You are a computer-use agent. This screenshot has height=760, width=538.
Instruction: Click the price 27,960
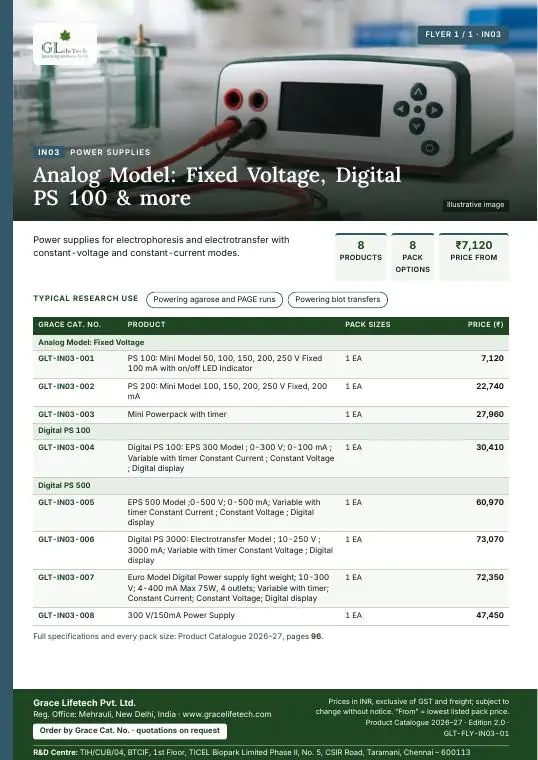click(x=490, y=414)
